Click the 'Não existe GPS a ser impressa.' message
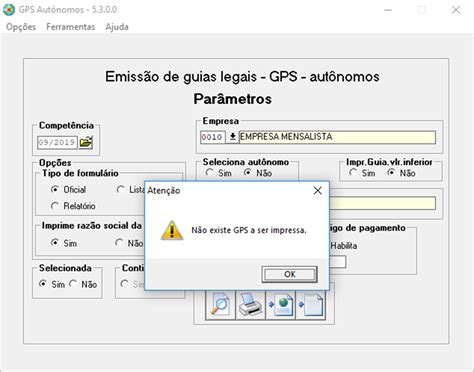 (x=249, y=230)
